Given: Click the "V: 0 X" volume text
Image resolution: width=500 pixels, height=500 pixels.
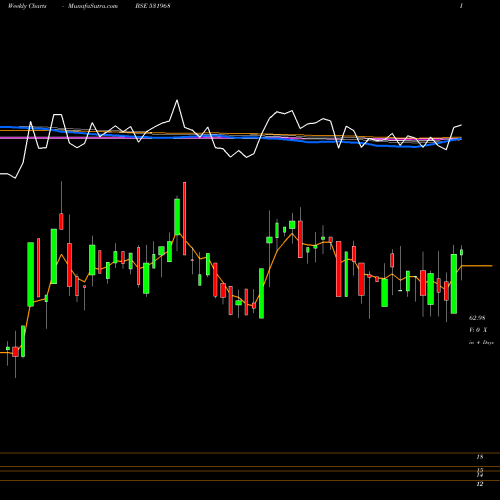Looking at the screenshot, I should 478,330.
